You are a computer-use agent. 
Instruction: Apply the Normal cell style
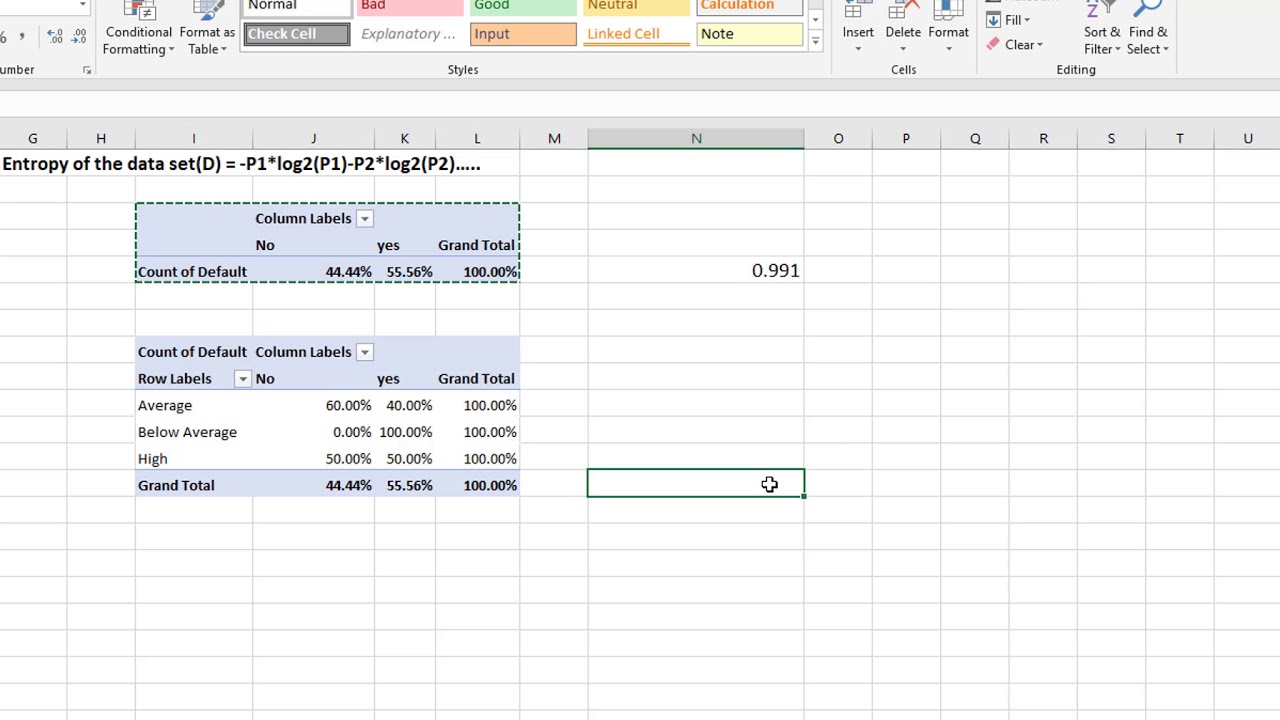tap(297, 6)
